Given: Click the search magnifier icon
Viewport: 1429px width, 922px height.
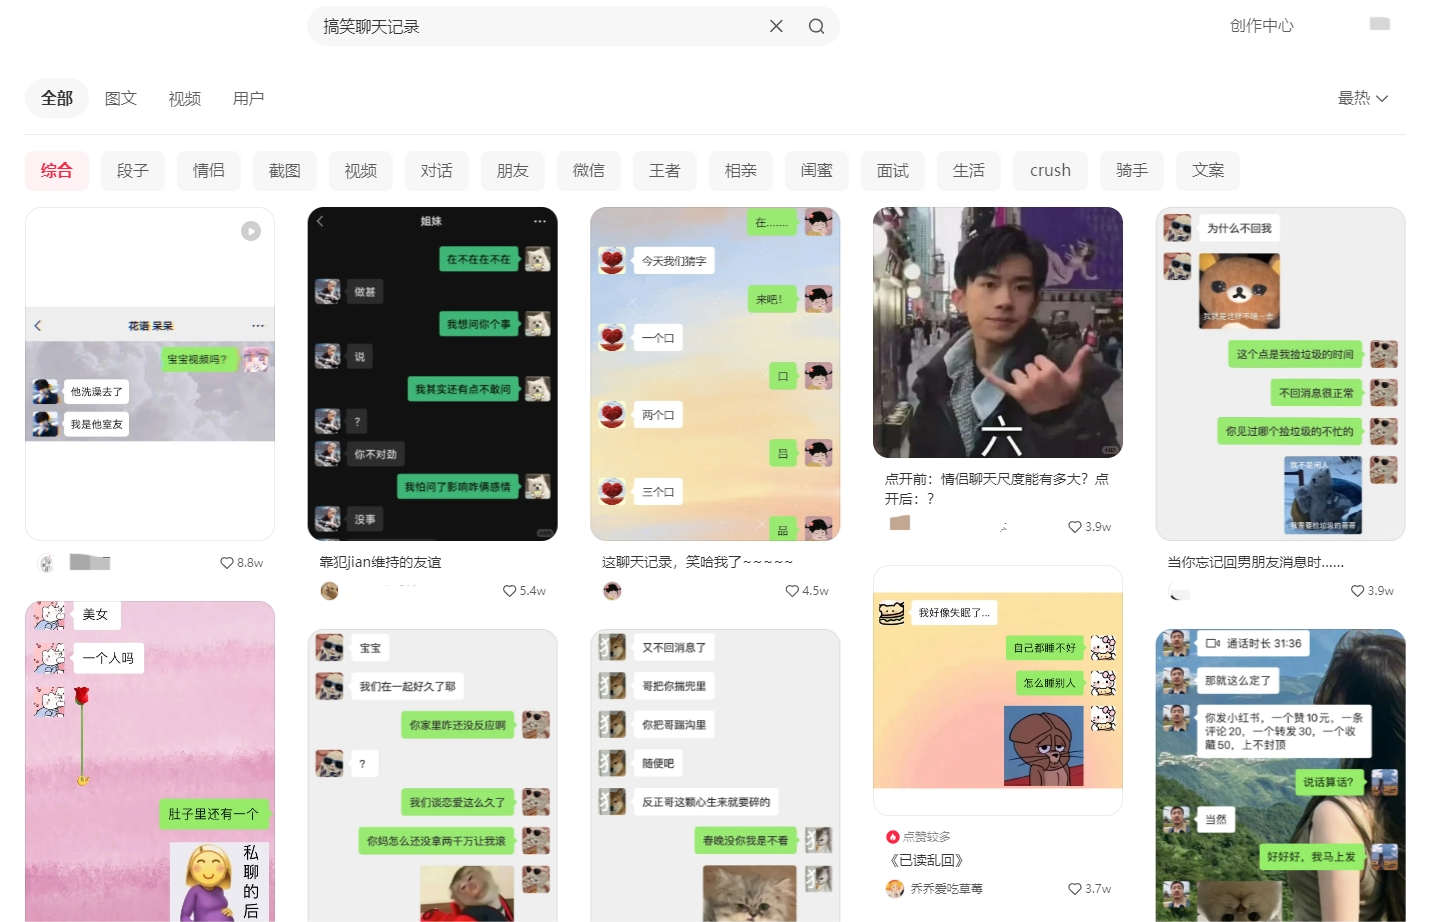Looking at the screenshot, I should coord(816,26).
